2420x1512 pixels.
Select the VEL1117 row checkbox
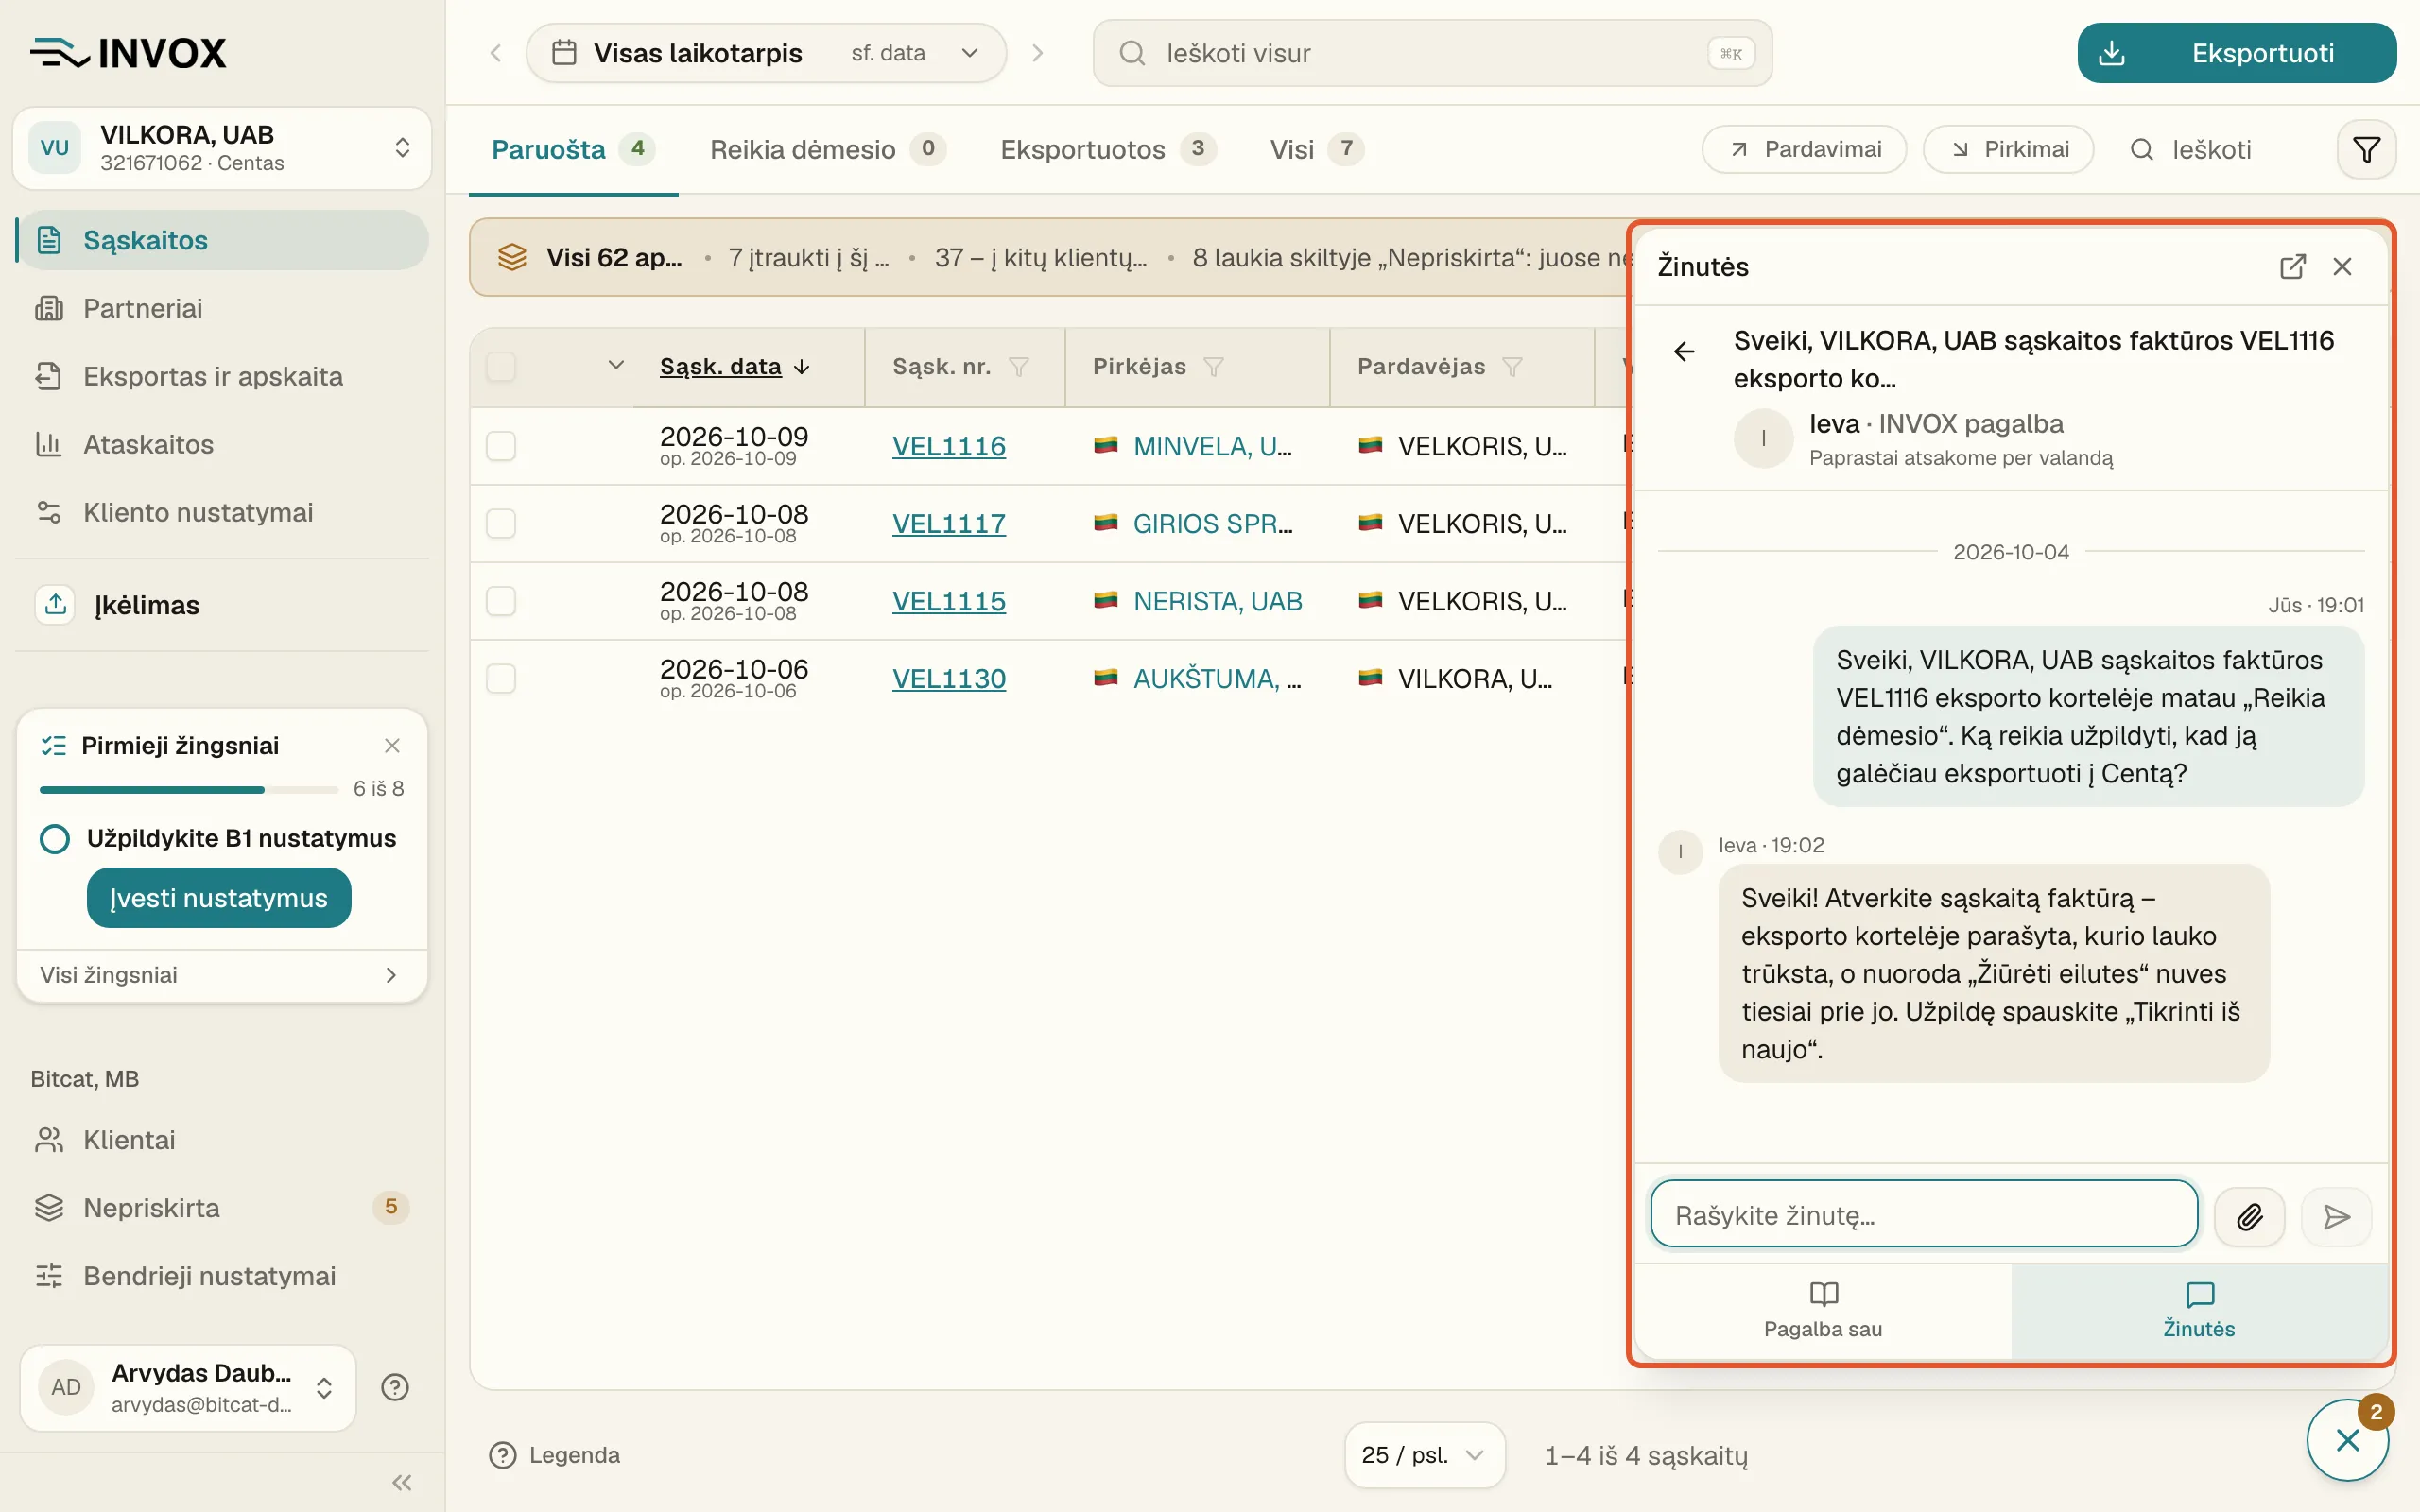[x=501, y=523]
